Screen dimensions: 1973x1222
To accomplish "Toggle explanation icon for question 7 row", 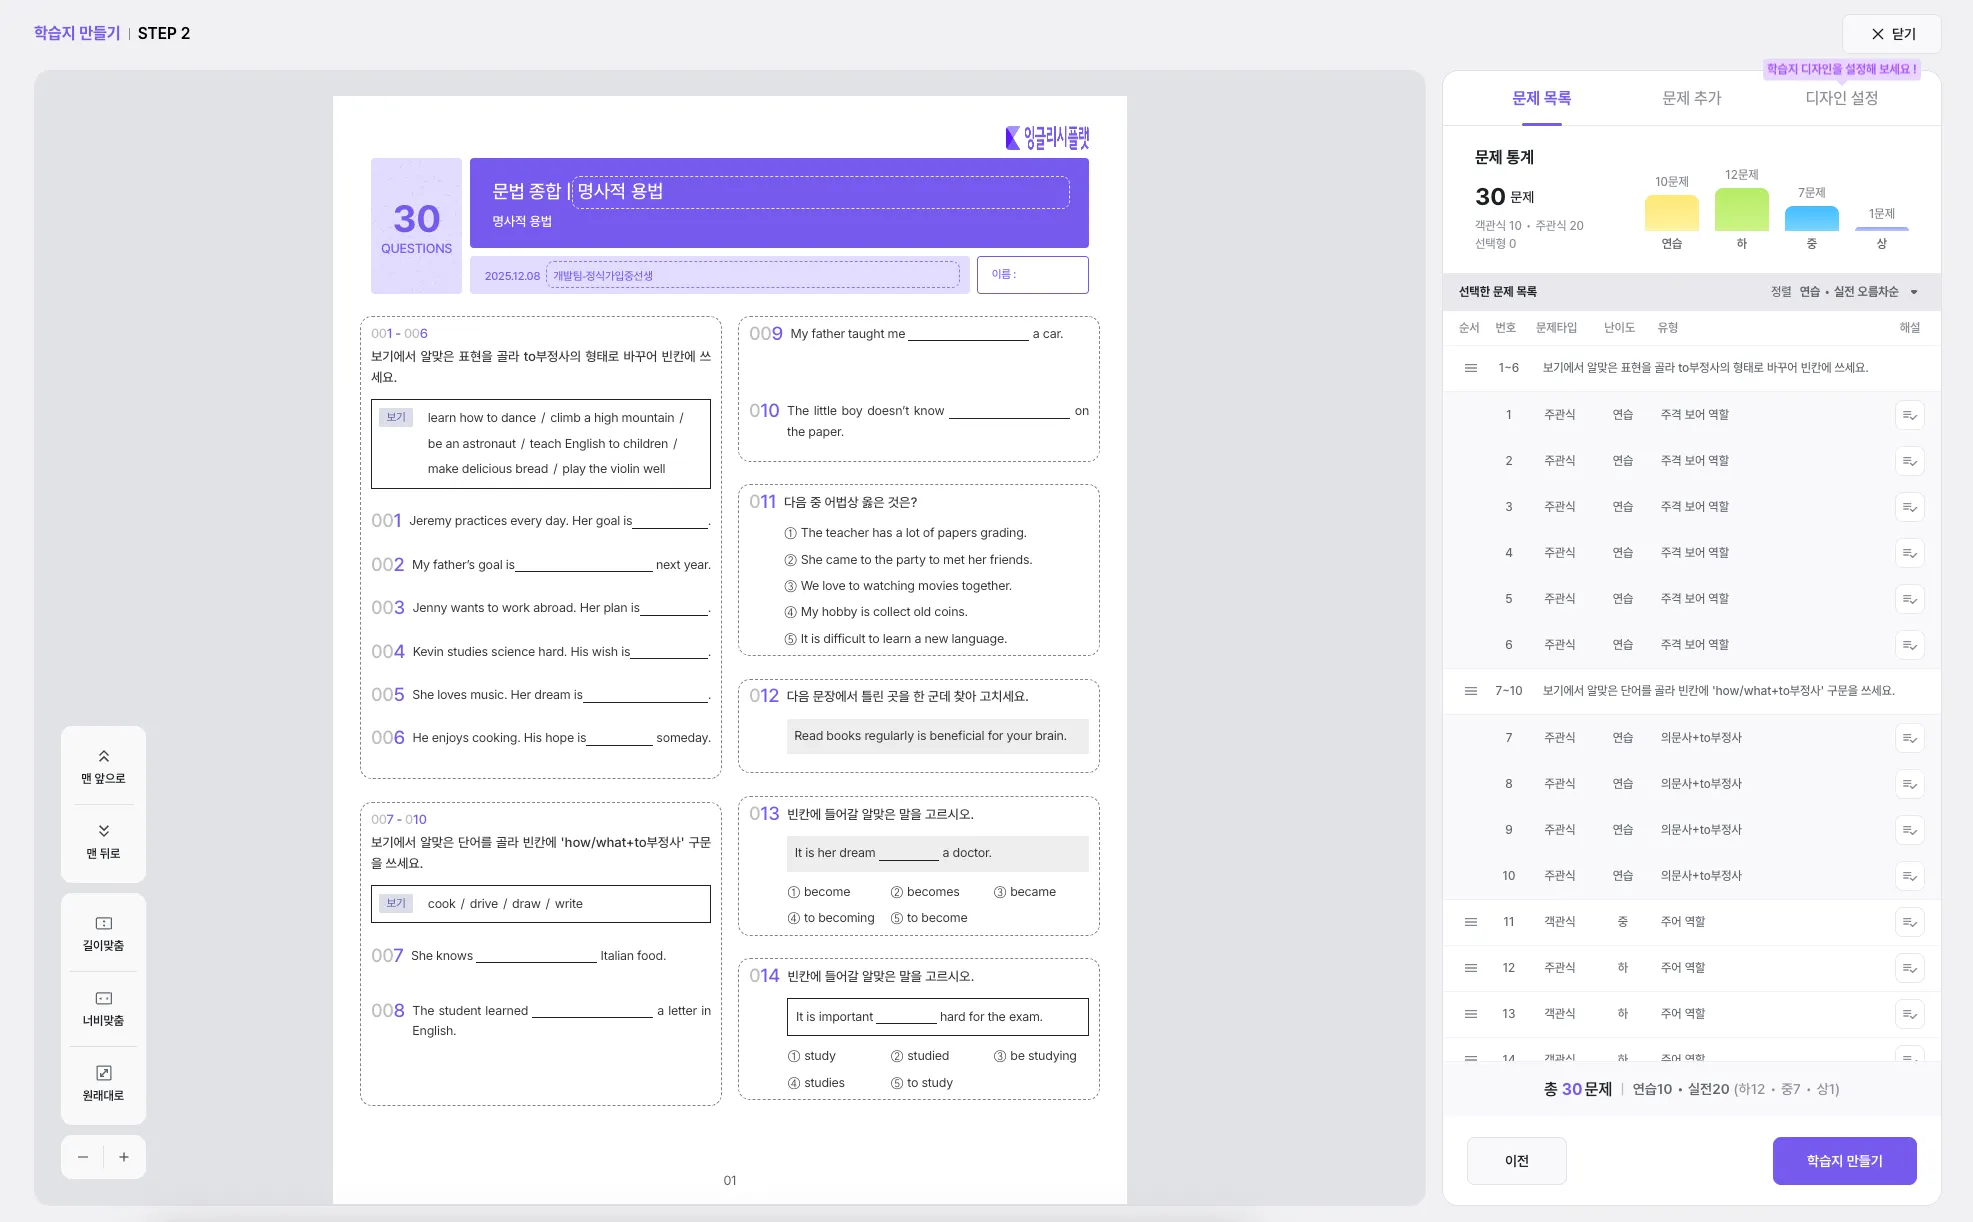I will coord(1909,738).
